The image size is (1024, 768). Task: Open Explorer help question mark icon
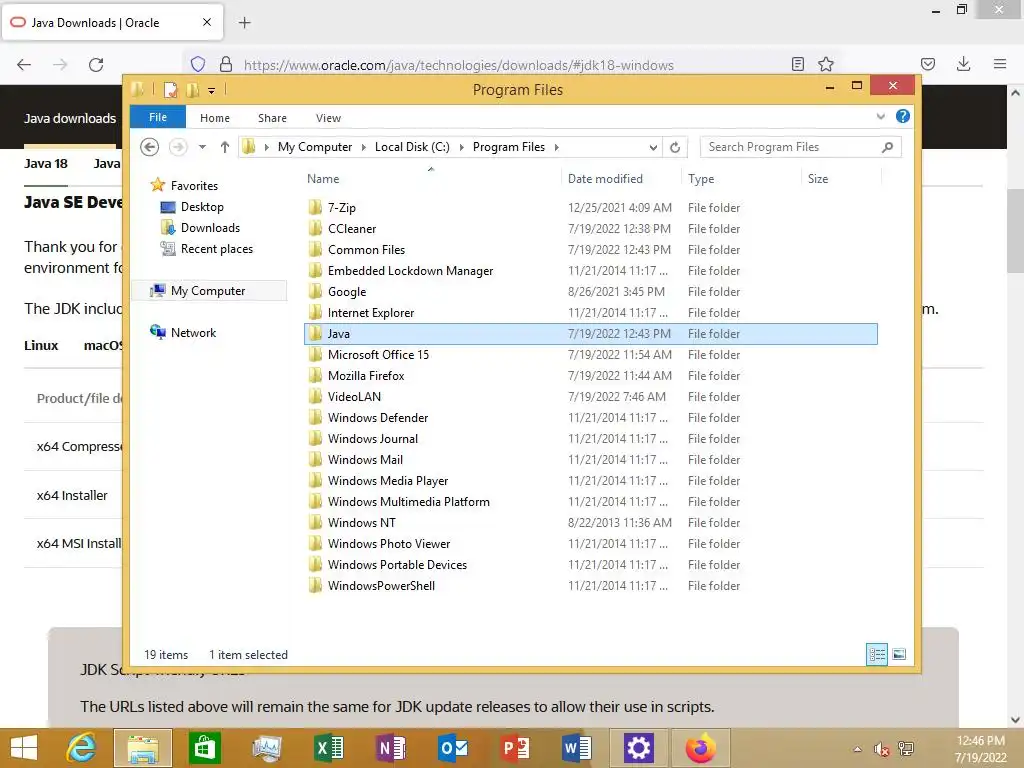(903, 116)
